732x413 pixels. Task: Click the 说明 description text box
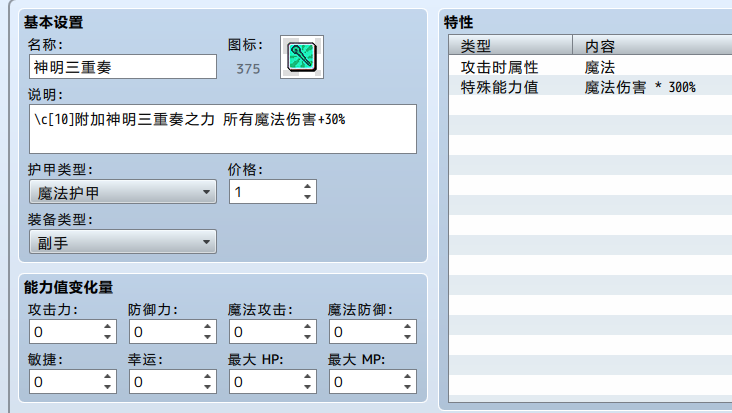coord(223,129)
